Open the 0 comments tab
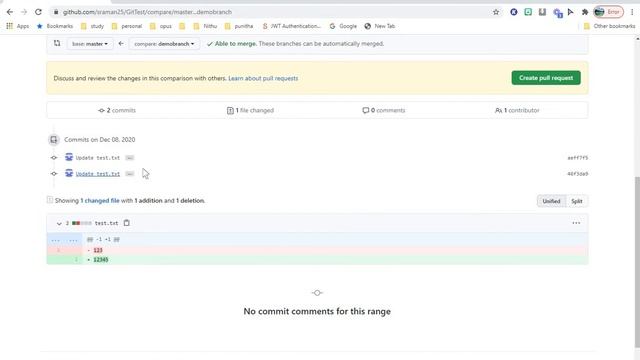The width and height of the screenshot is (640, 360). [384, 110]
